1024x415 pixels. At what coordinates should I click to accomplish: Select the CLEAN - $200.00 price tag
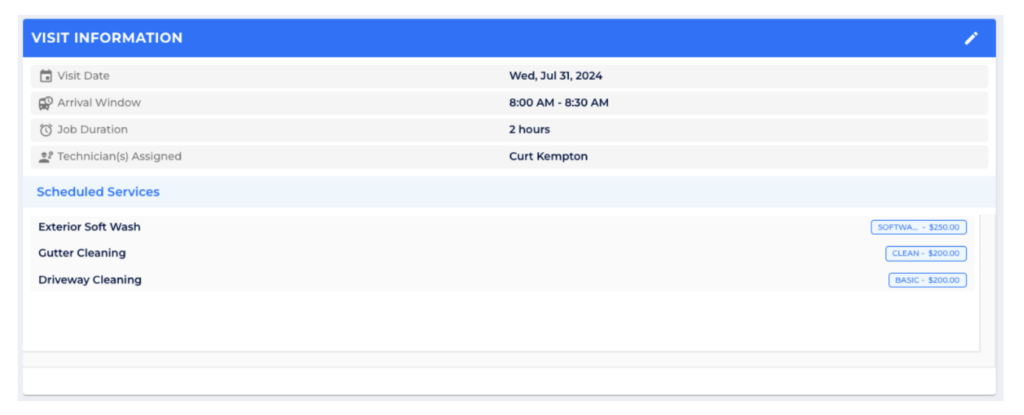pos(925,254)
